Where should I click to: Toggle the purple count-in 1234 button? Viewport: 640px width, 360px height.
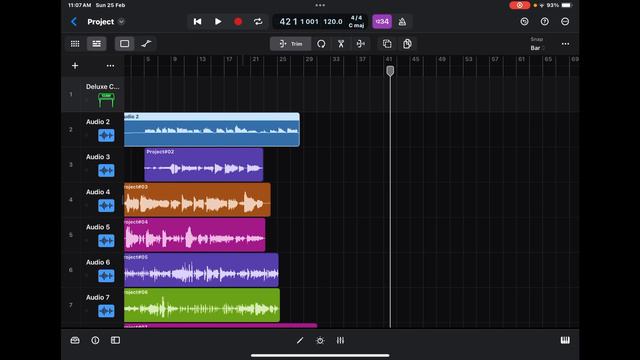pyautogui.click(x=382, y=22)
